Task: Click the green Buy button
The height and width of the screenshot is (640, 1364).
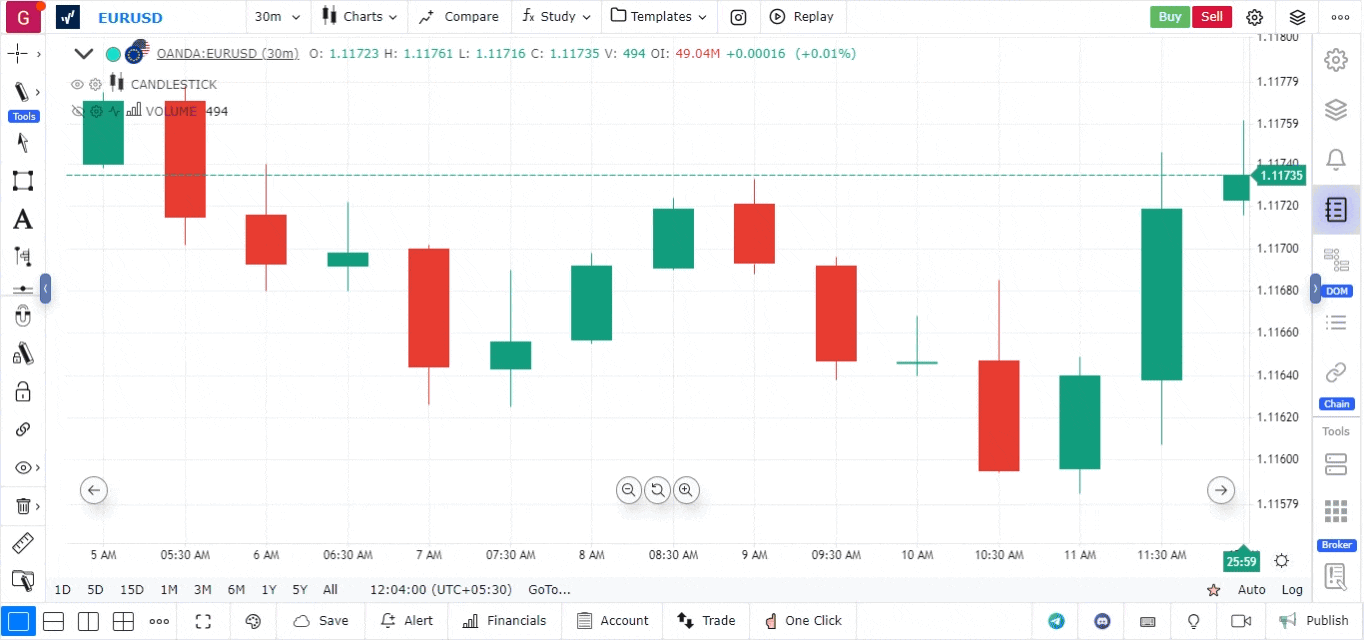Action: (1169, 17)
